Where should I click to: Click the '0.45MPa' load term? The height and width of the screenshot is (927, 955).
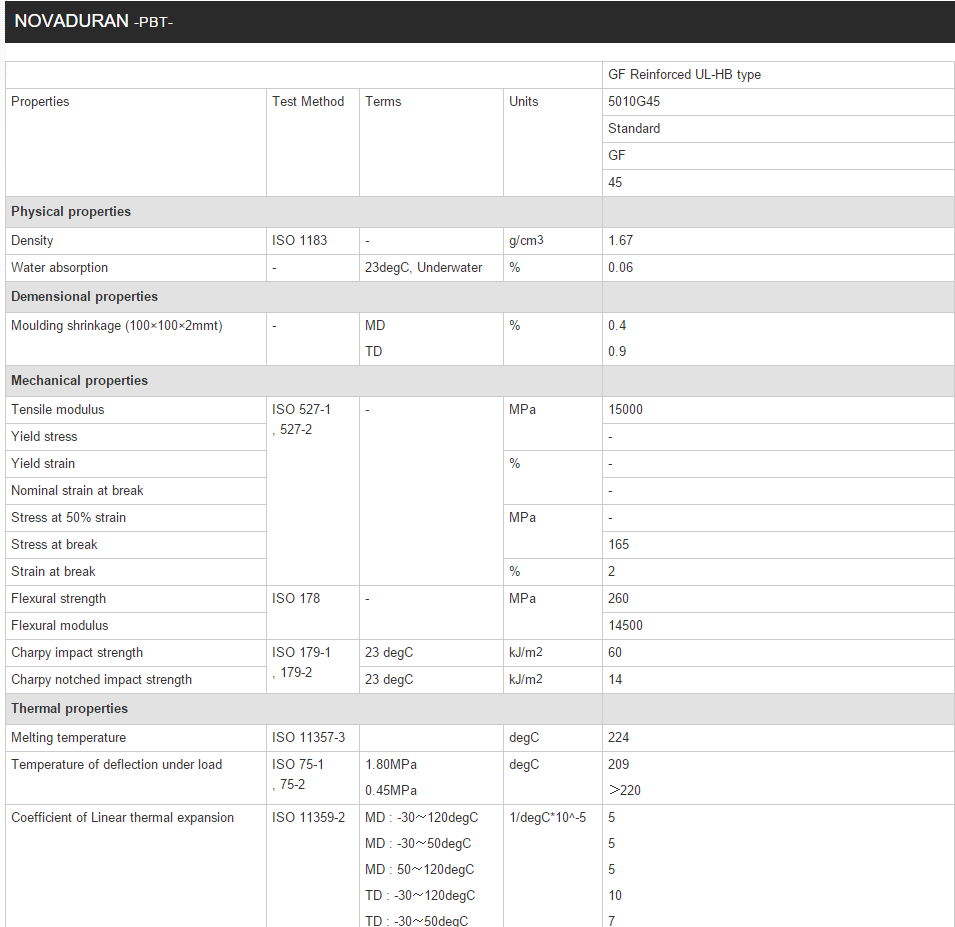pos(391,791)
